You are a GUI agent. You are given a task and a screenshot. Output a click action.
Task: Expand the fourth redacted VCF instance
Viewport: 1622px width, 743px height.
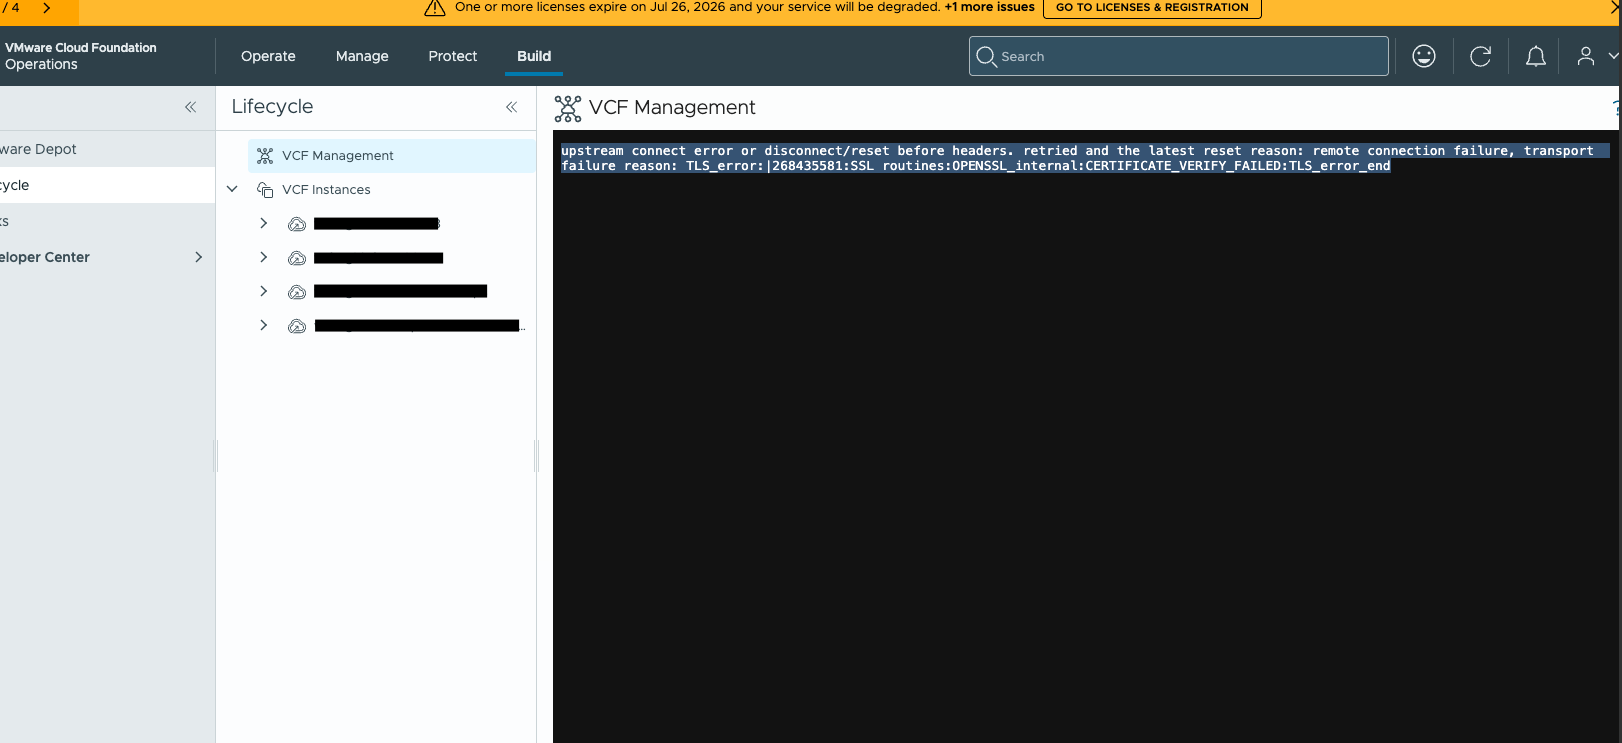263,325
